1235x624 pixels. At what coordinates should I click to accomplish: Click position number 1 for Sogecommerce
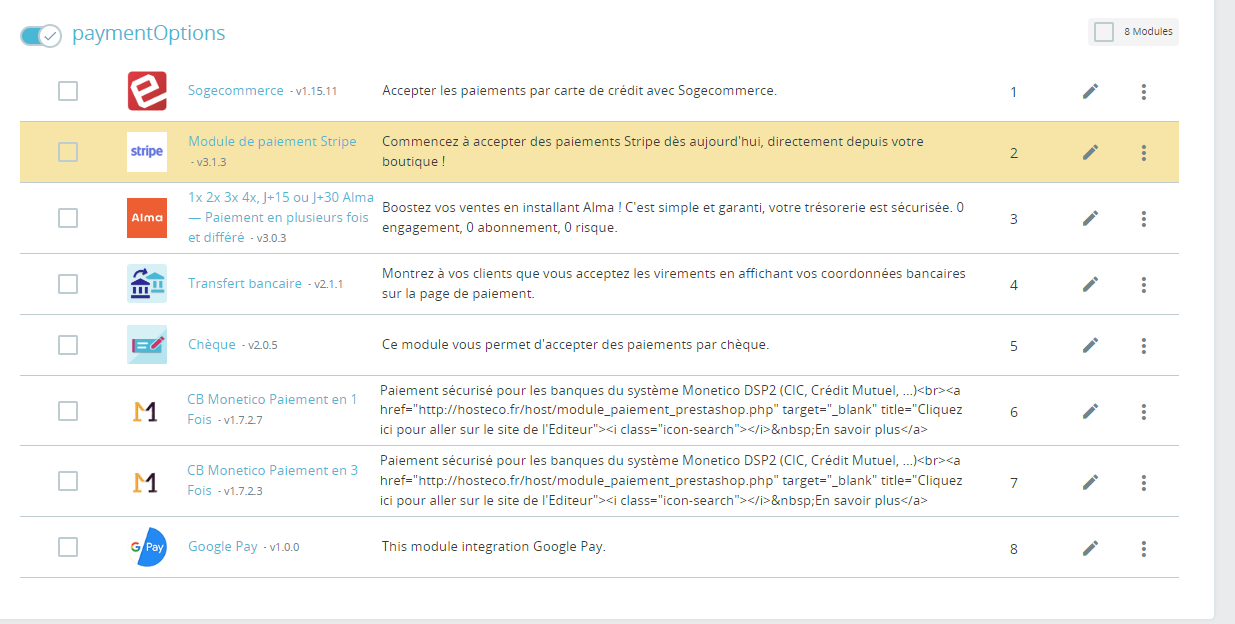[x=1013, y=92]
